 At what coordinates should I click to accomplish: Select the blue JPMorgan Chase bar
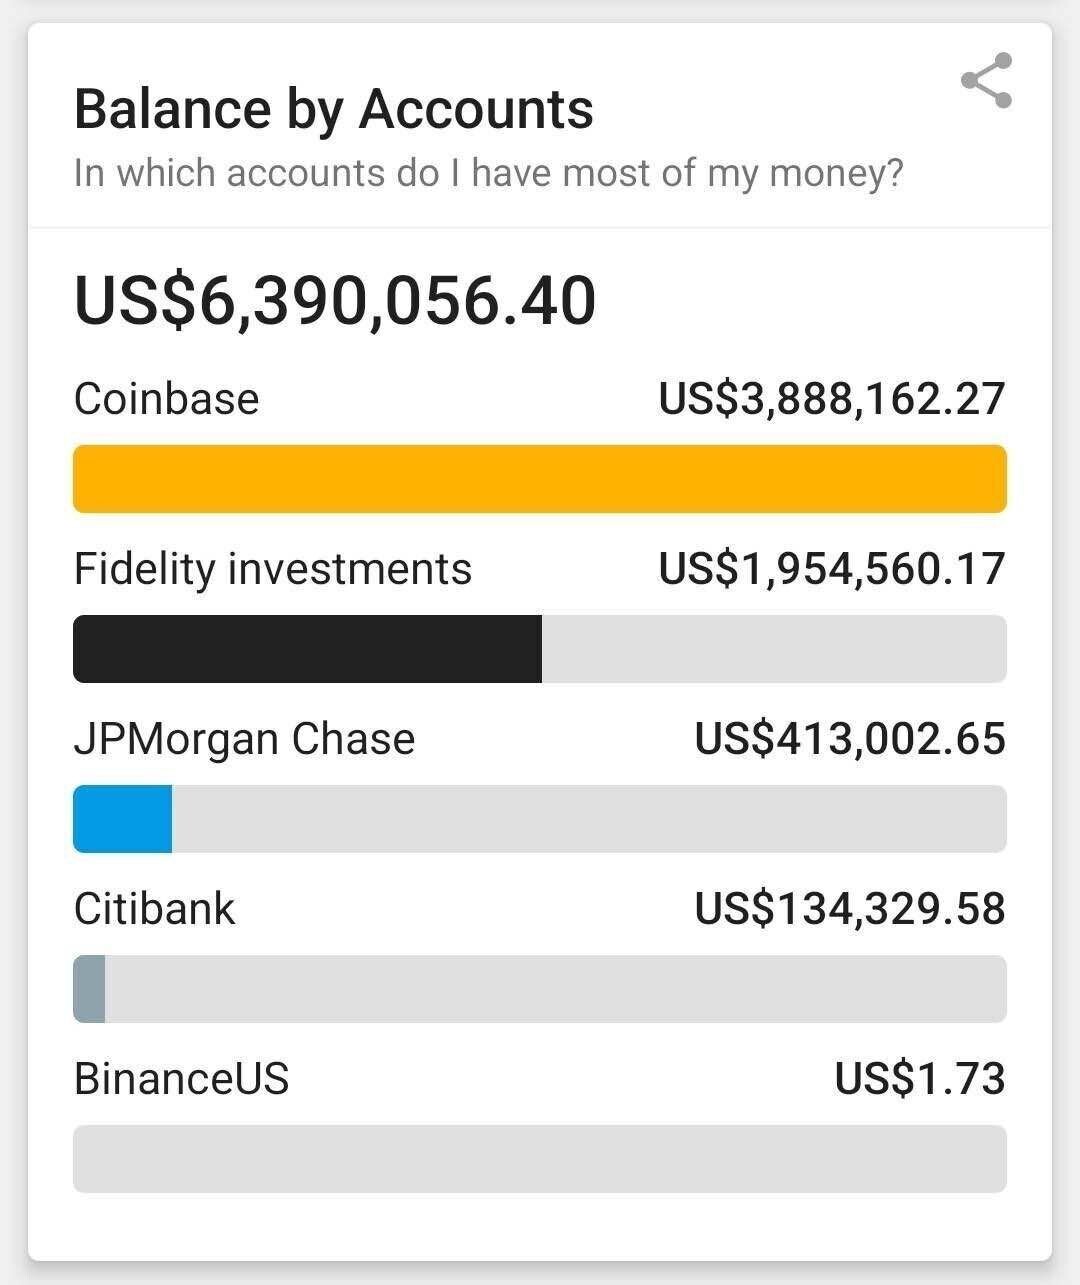(123, 819)
